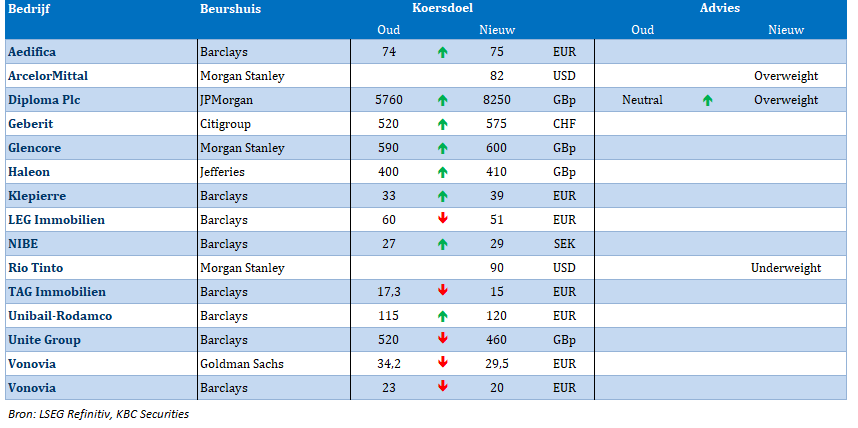Click the CHF currency cell
The height and width of the screenshot is (428, 858).
coord(564,124)
